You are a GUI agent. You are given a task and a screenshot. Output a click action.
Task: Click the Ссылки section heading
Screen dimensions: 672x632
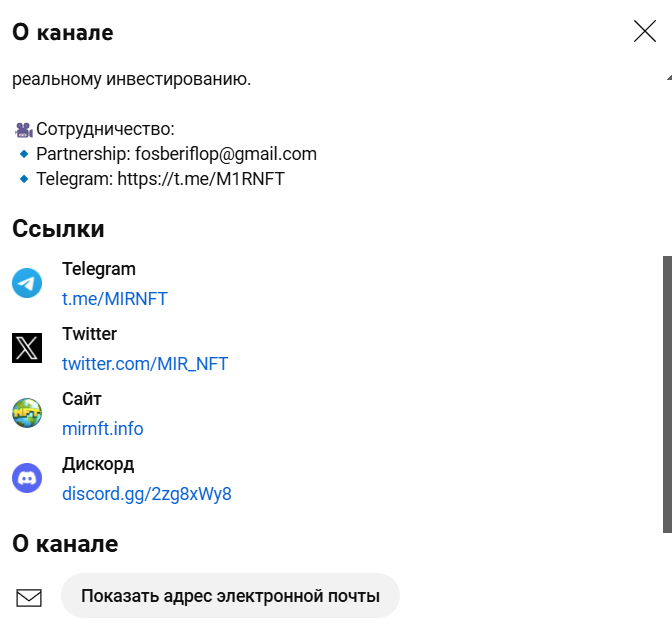[58, 229]
